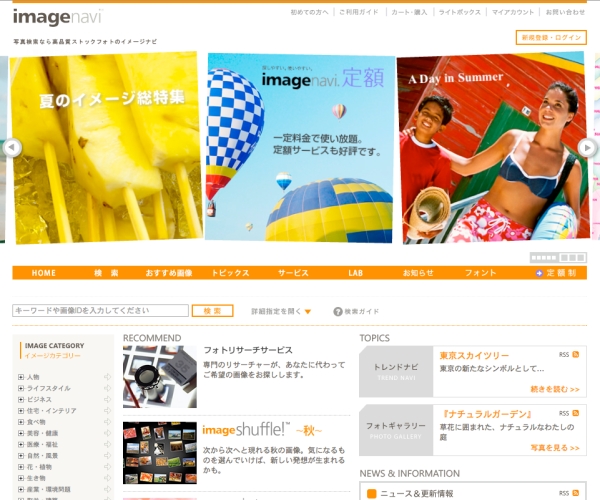This screenshot has height=500, width=600.
Task: Click the imagenavi logo
Action: [57, 17]
